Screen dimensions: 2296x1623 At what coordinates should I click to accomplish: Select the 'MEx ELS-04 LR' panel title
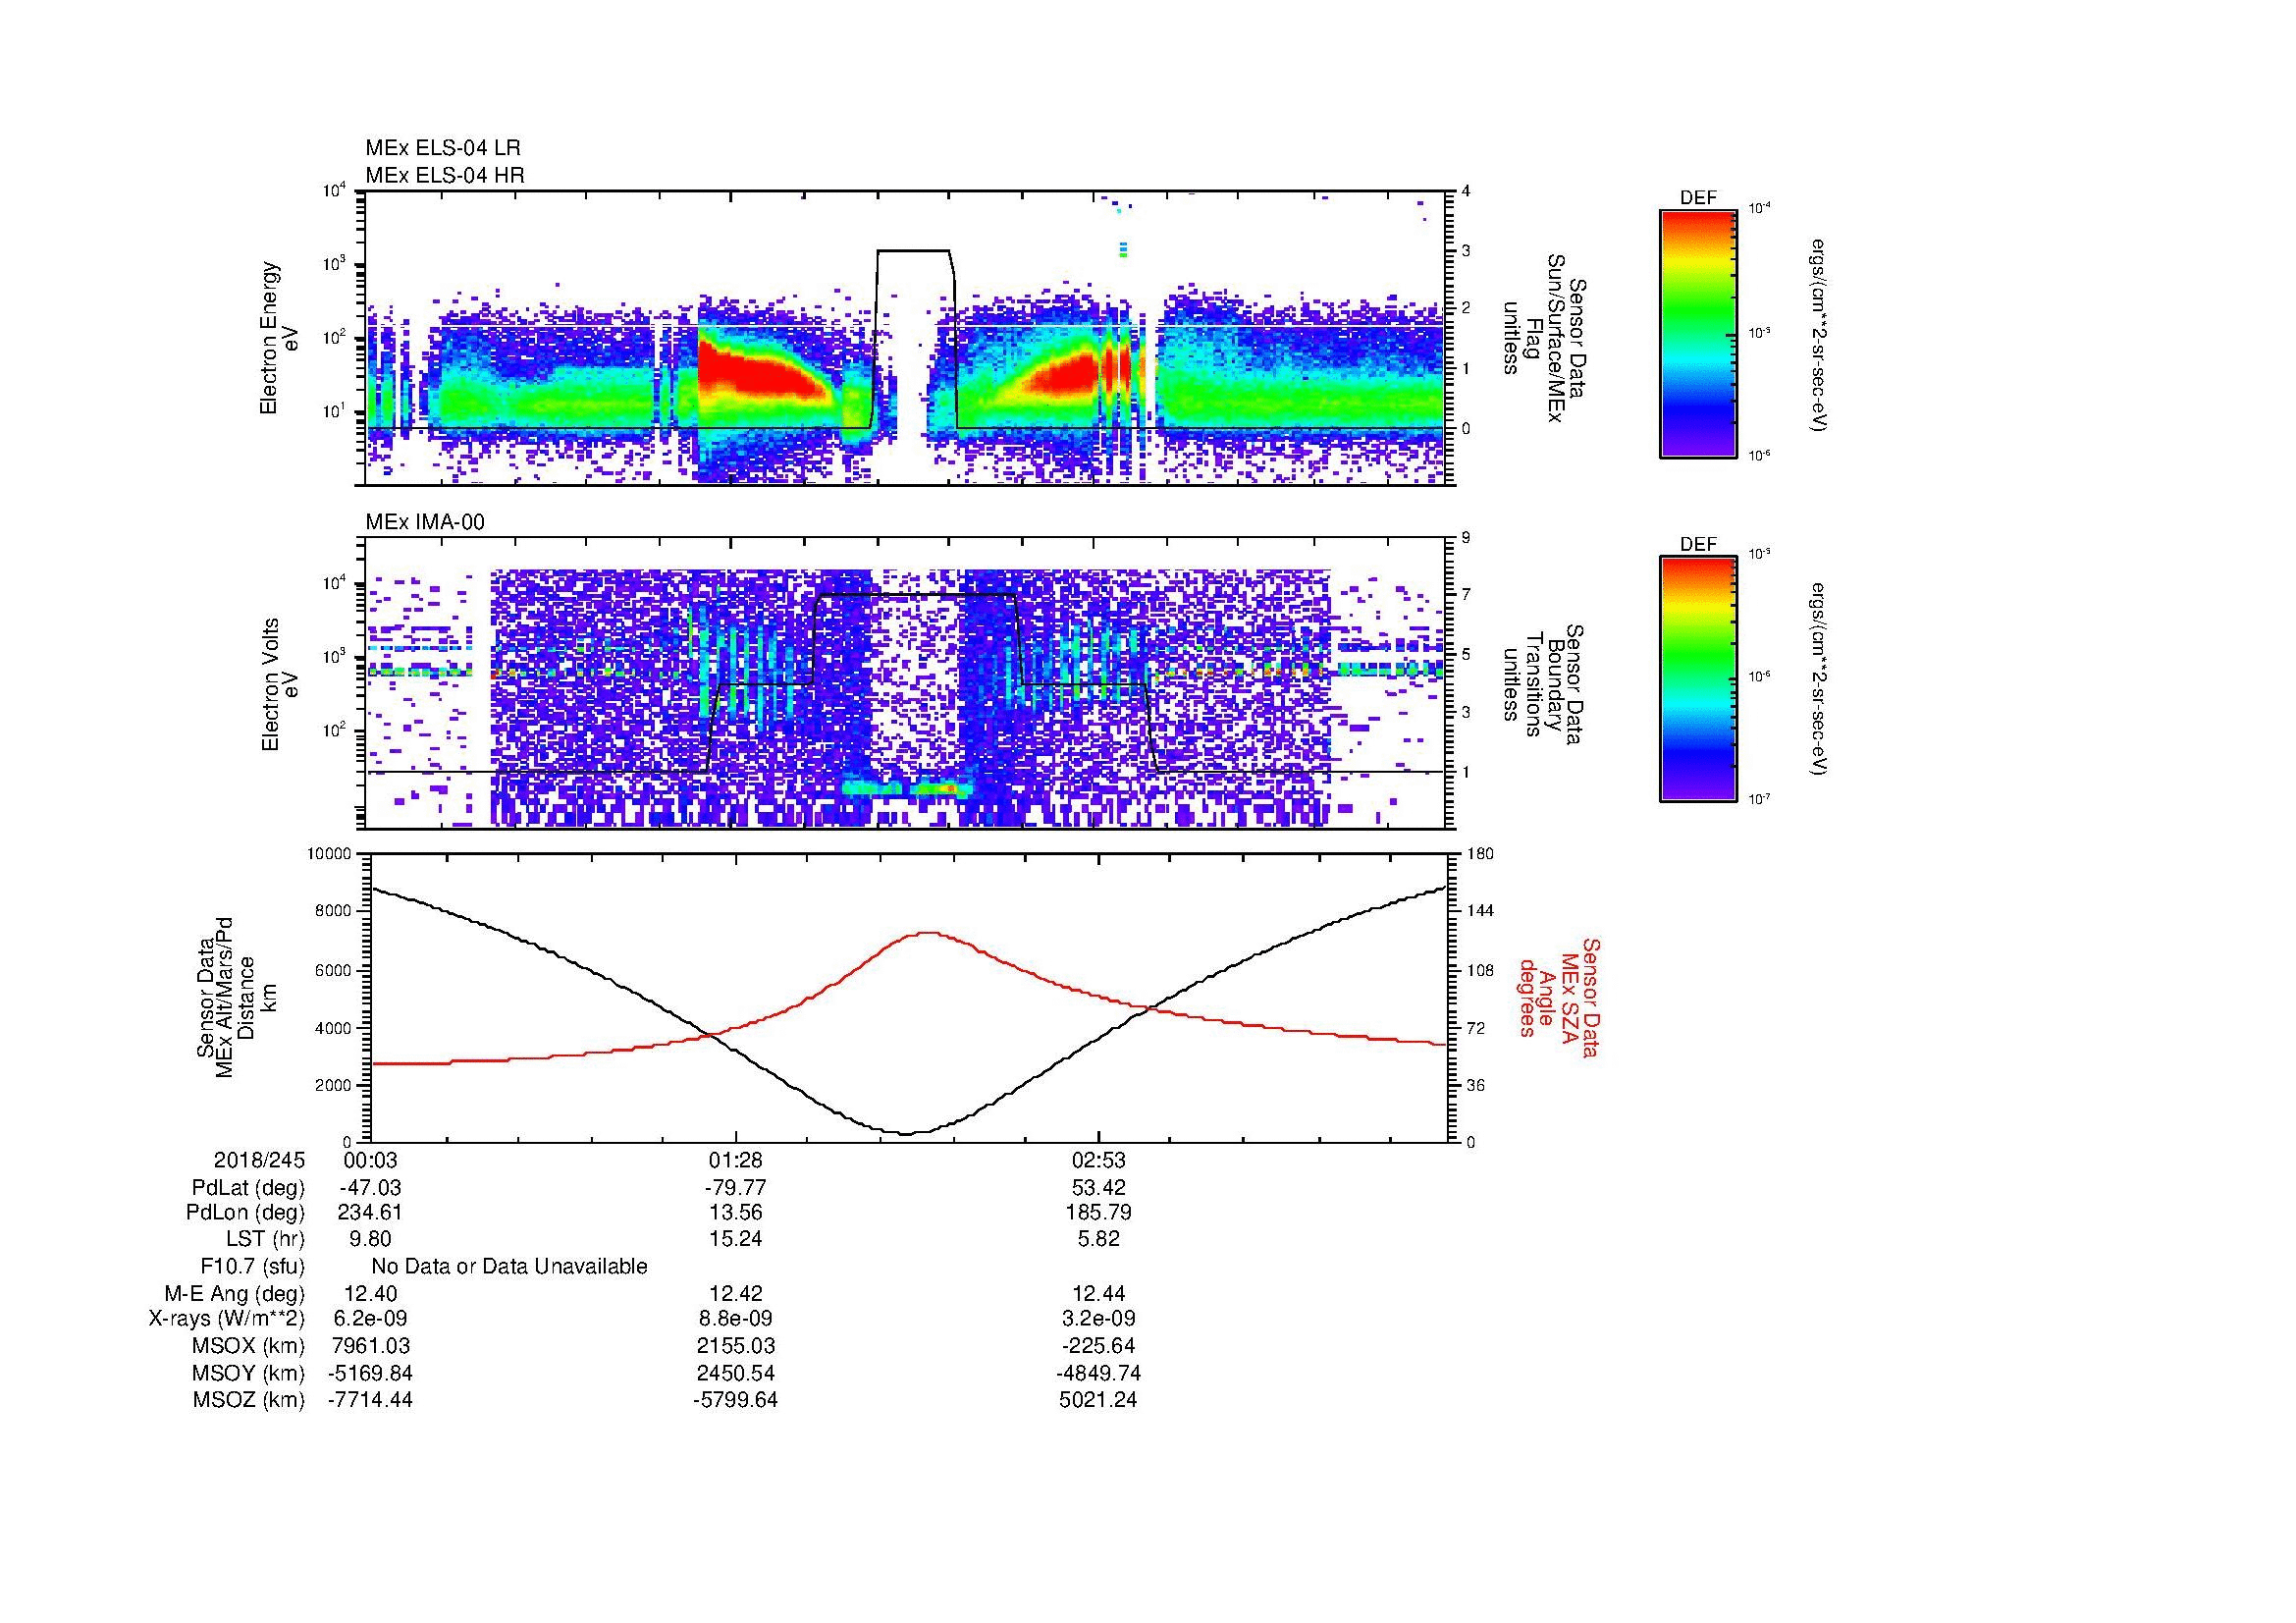click(x=443, y=148)
